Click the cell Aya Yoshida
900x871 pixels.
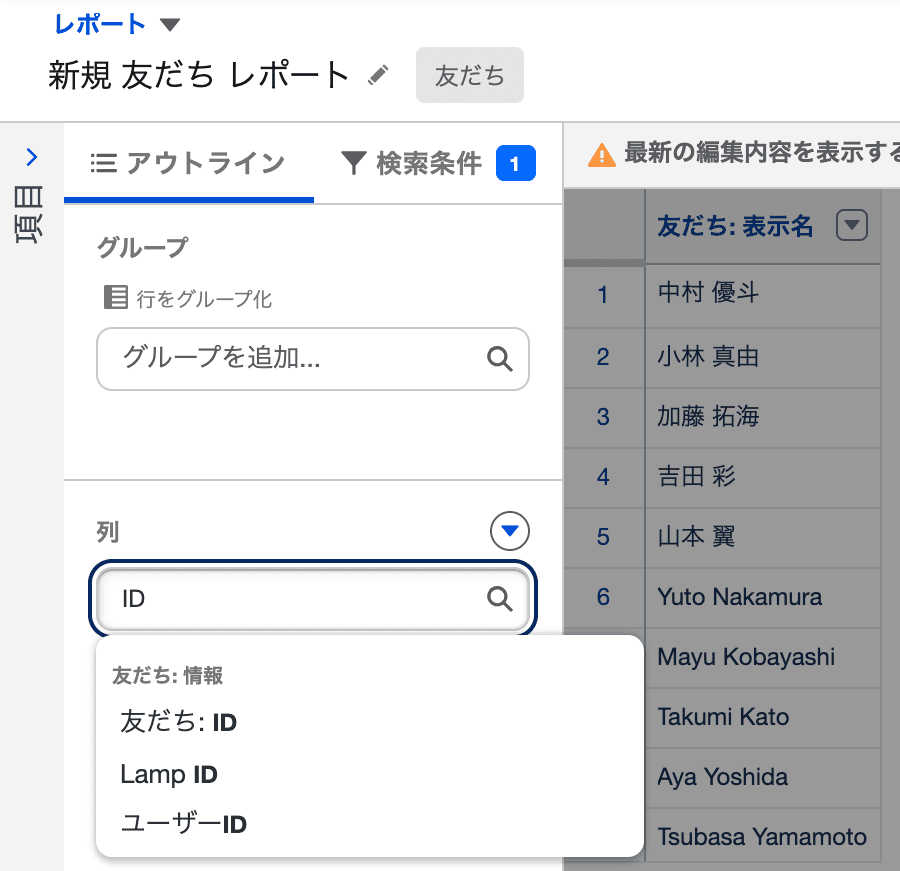click(x=763, y=777)
